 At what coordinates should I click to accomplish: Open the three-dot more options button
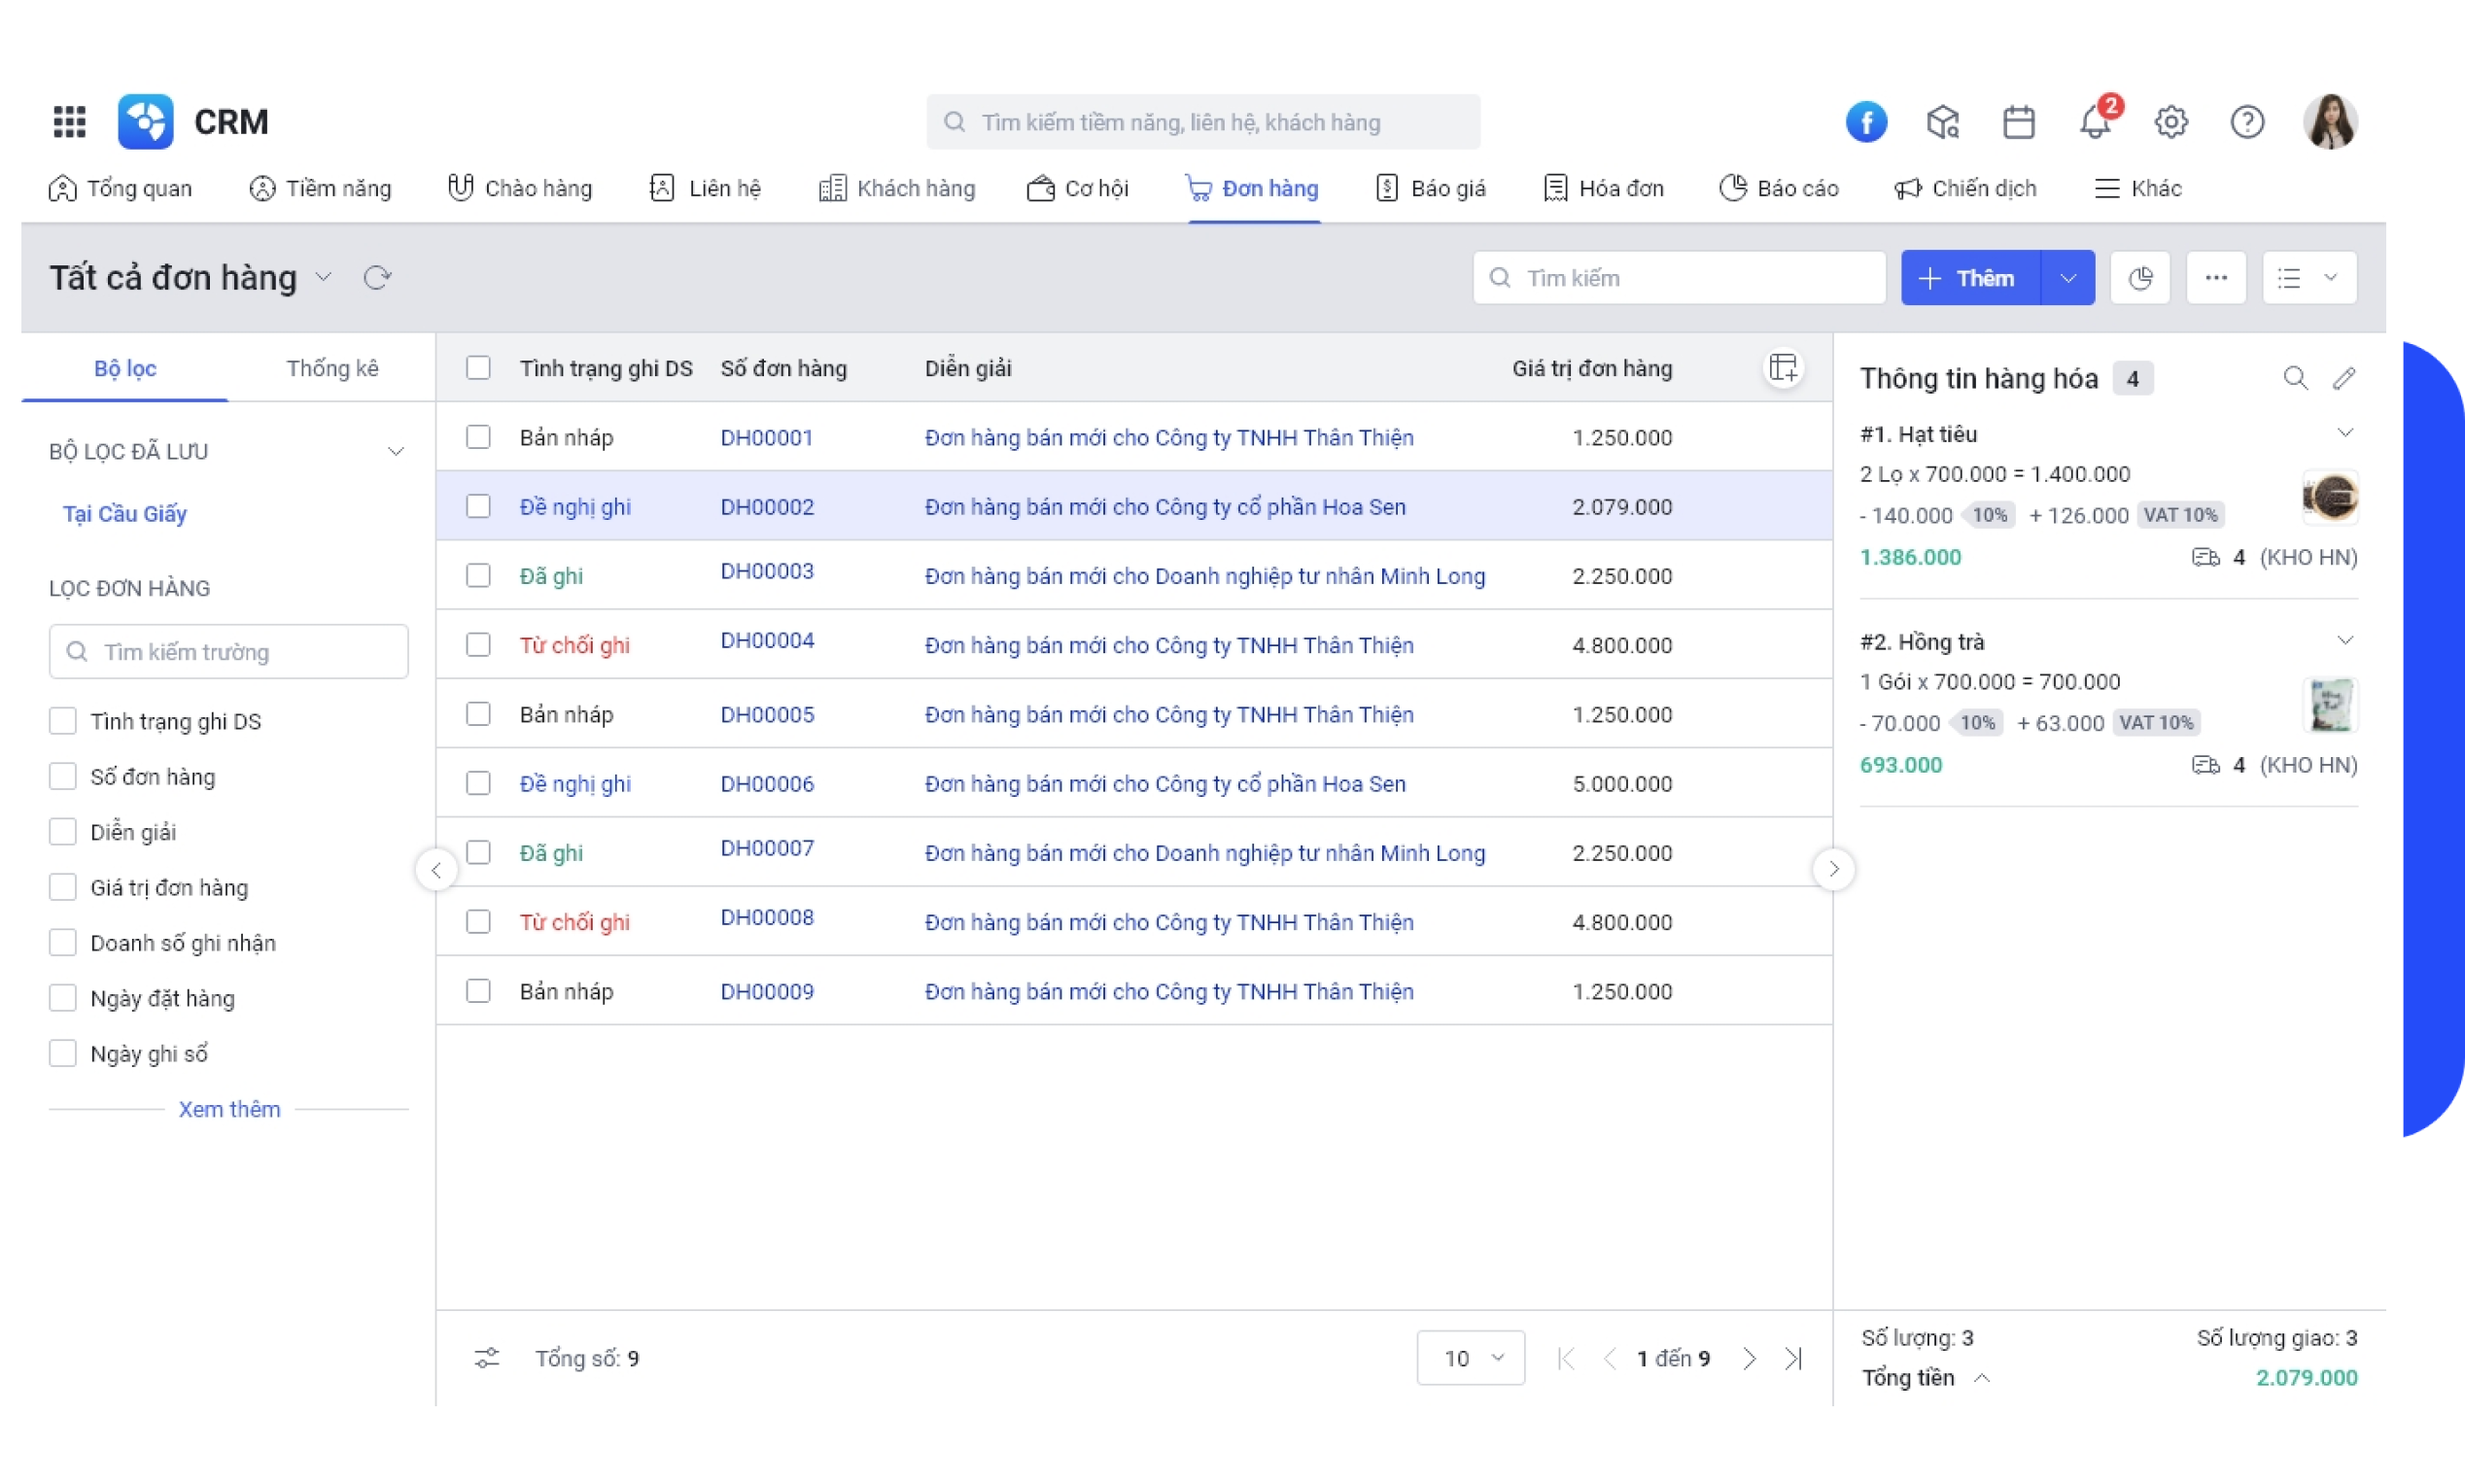2216,278
